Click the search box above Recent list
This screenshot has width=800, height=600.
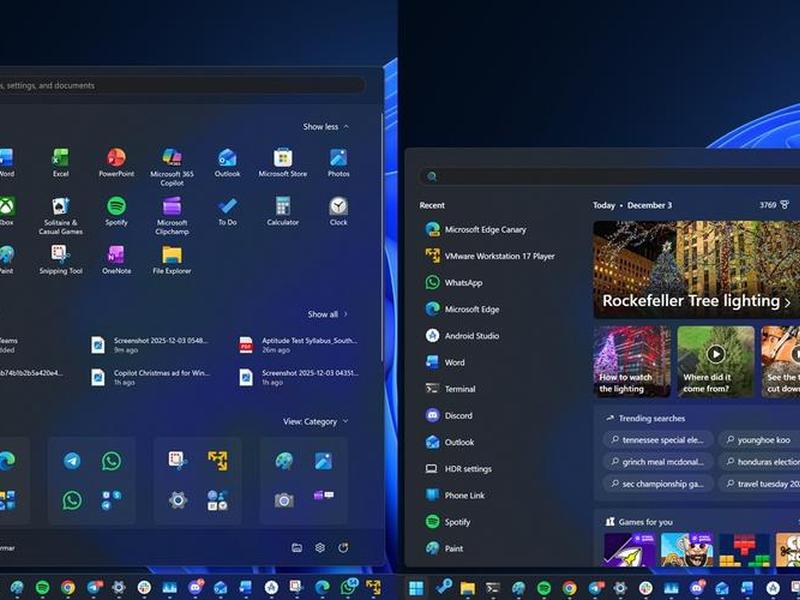tap(610, 177)
